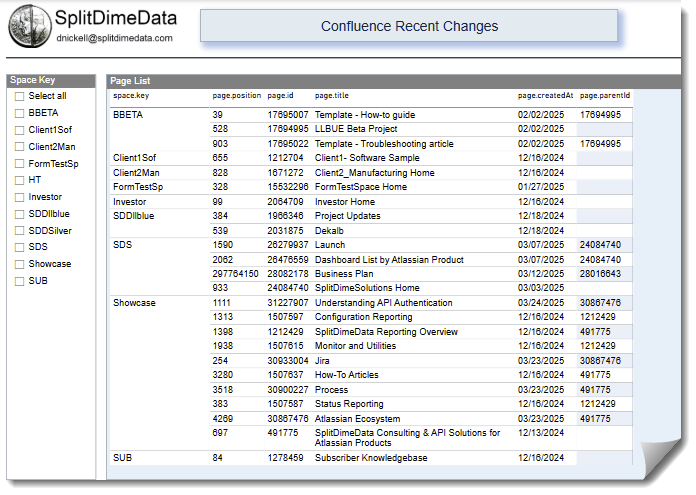Click the dnickell@splitdimedata.com email address
This screenshot has height=495, width=696.
pos(115,38)
